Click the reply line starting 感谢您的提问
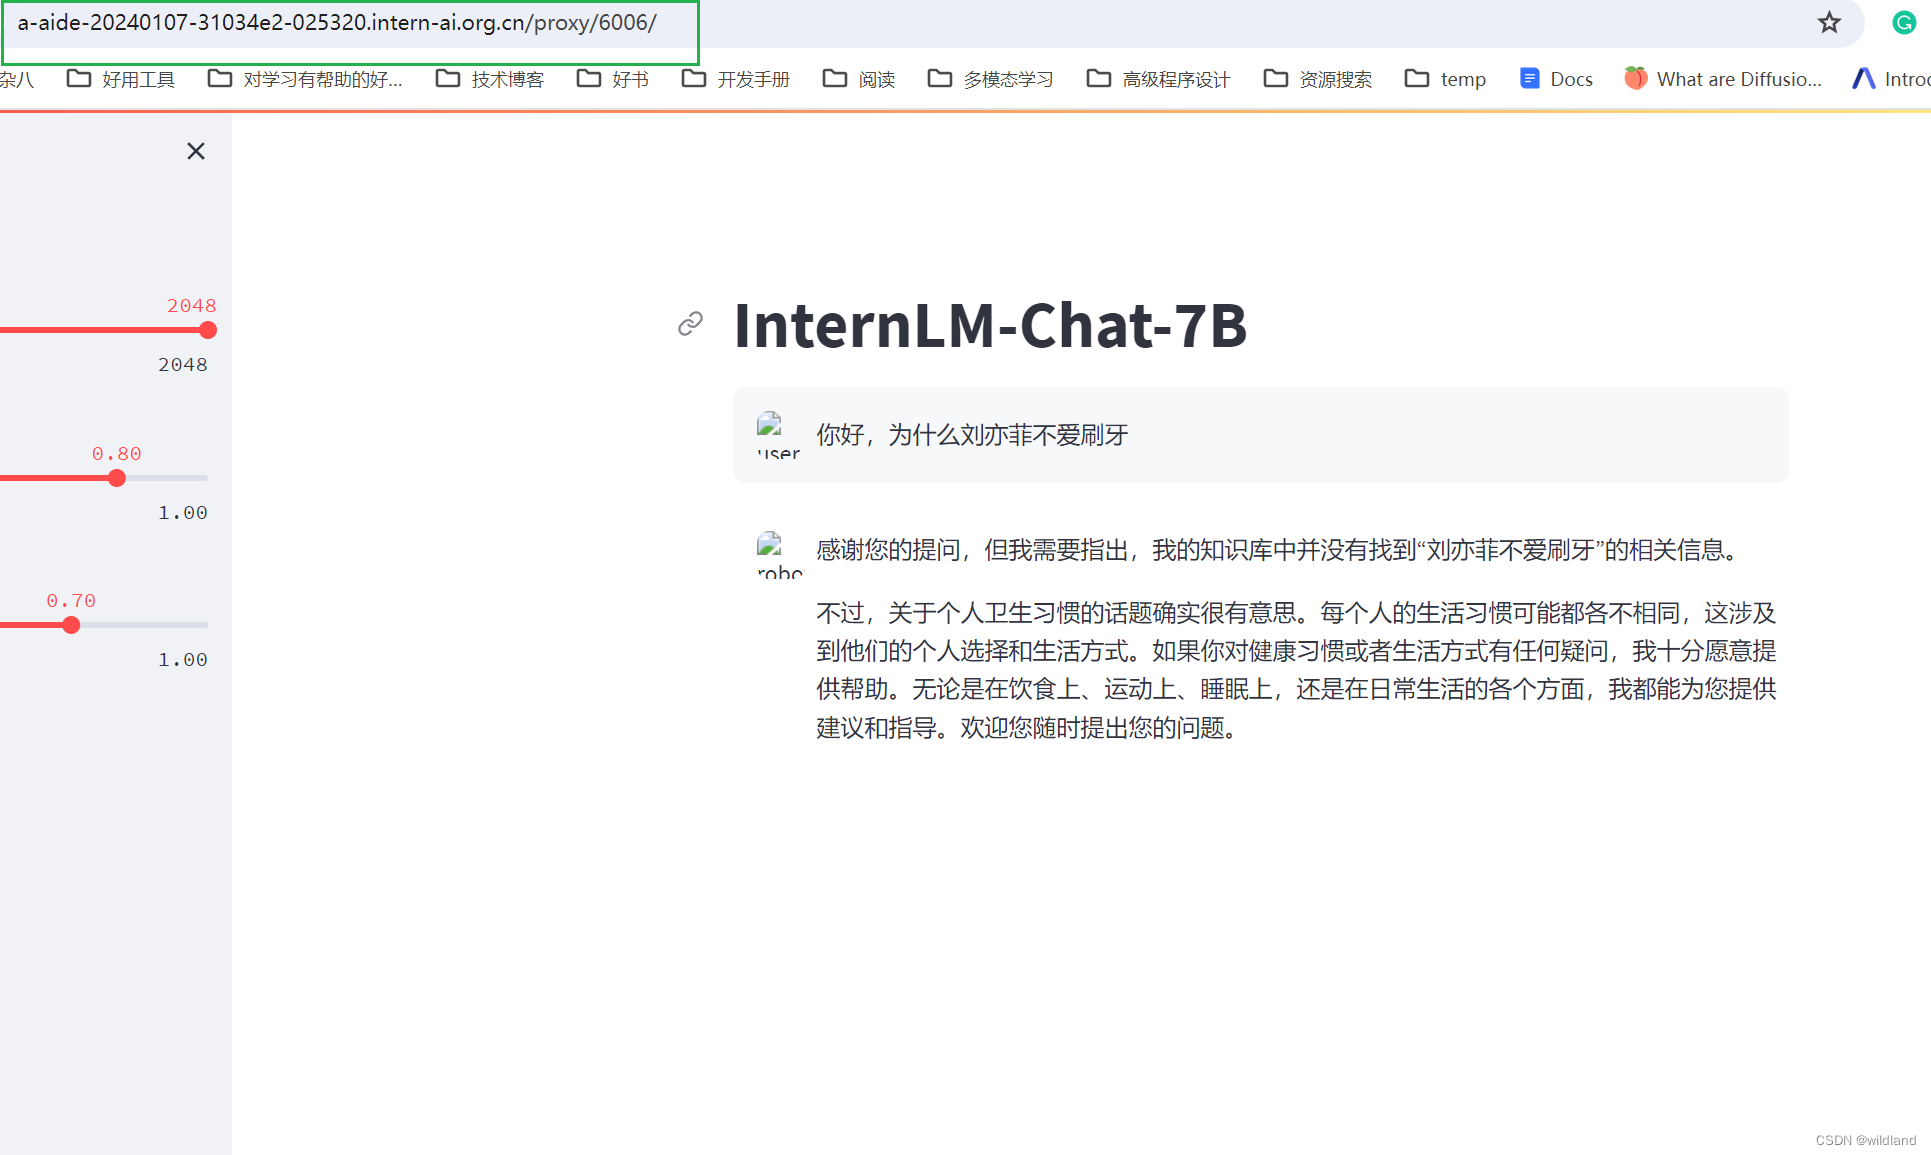 coord(1280,550)
